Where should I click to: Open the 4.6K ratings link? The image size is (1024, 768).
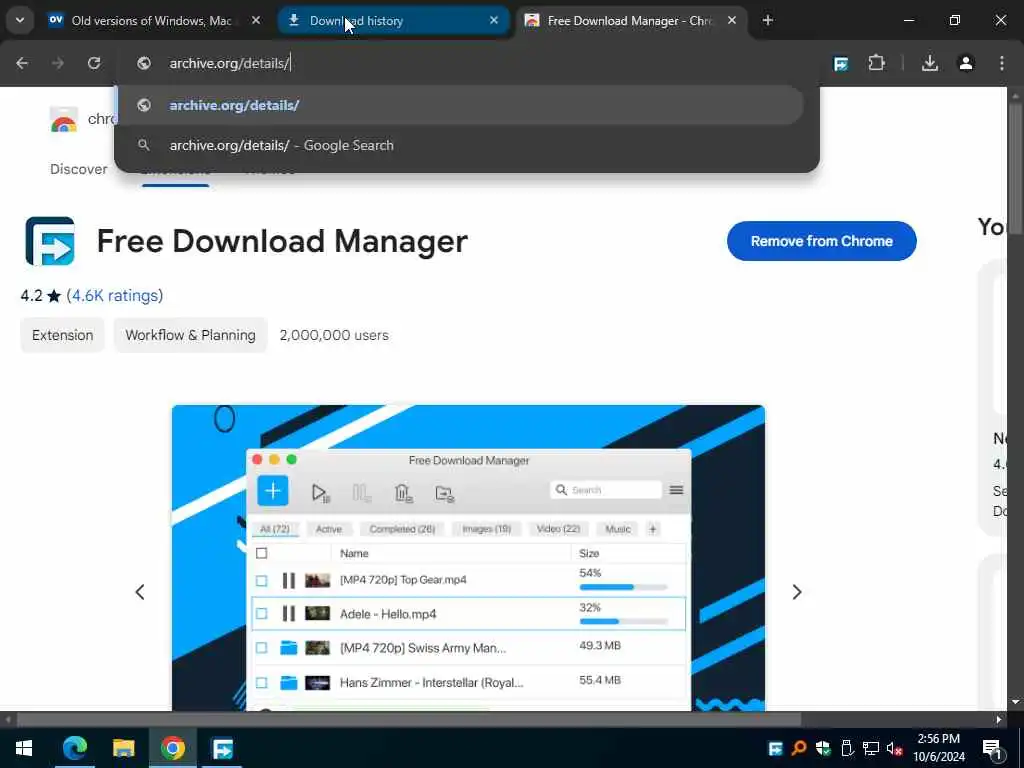point(115,295)
